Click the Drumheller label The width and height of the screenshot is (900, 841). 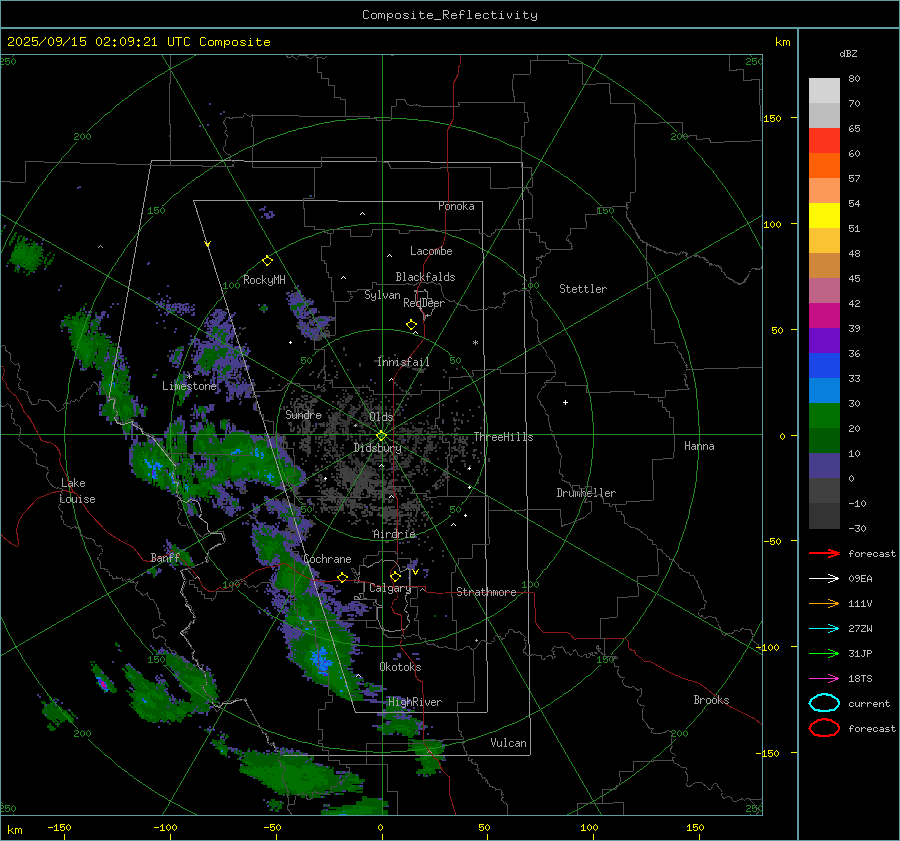pyautogui.click(x=586, y=493)
